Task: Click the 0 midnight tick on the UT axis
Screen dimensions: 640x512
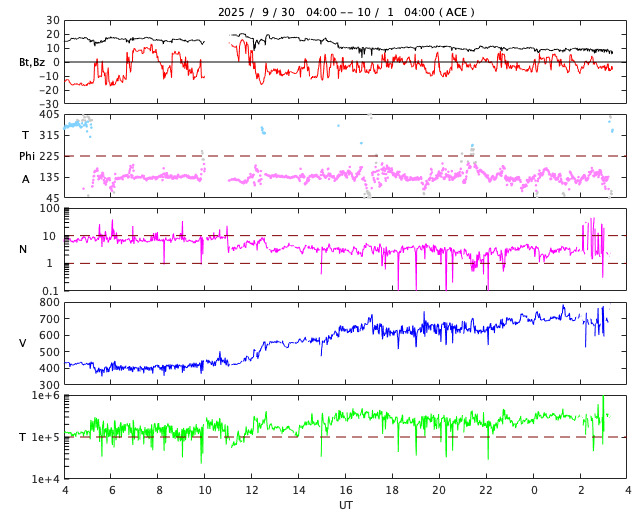Action: (534, 491)
